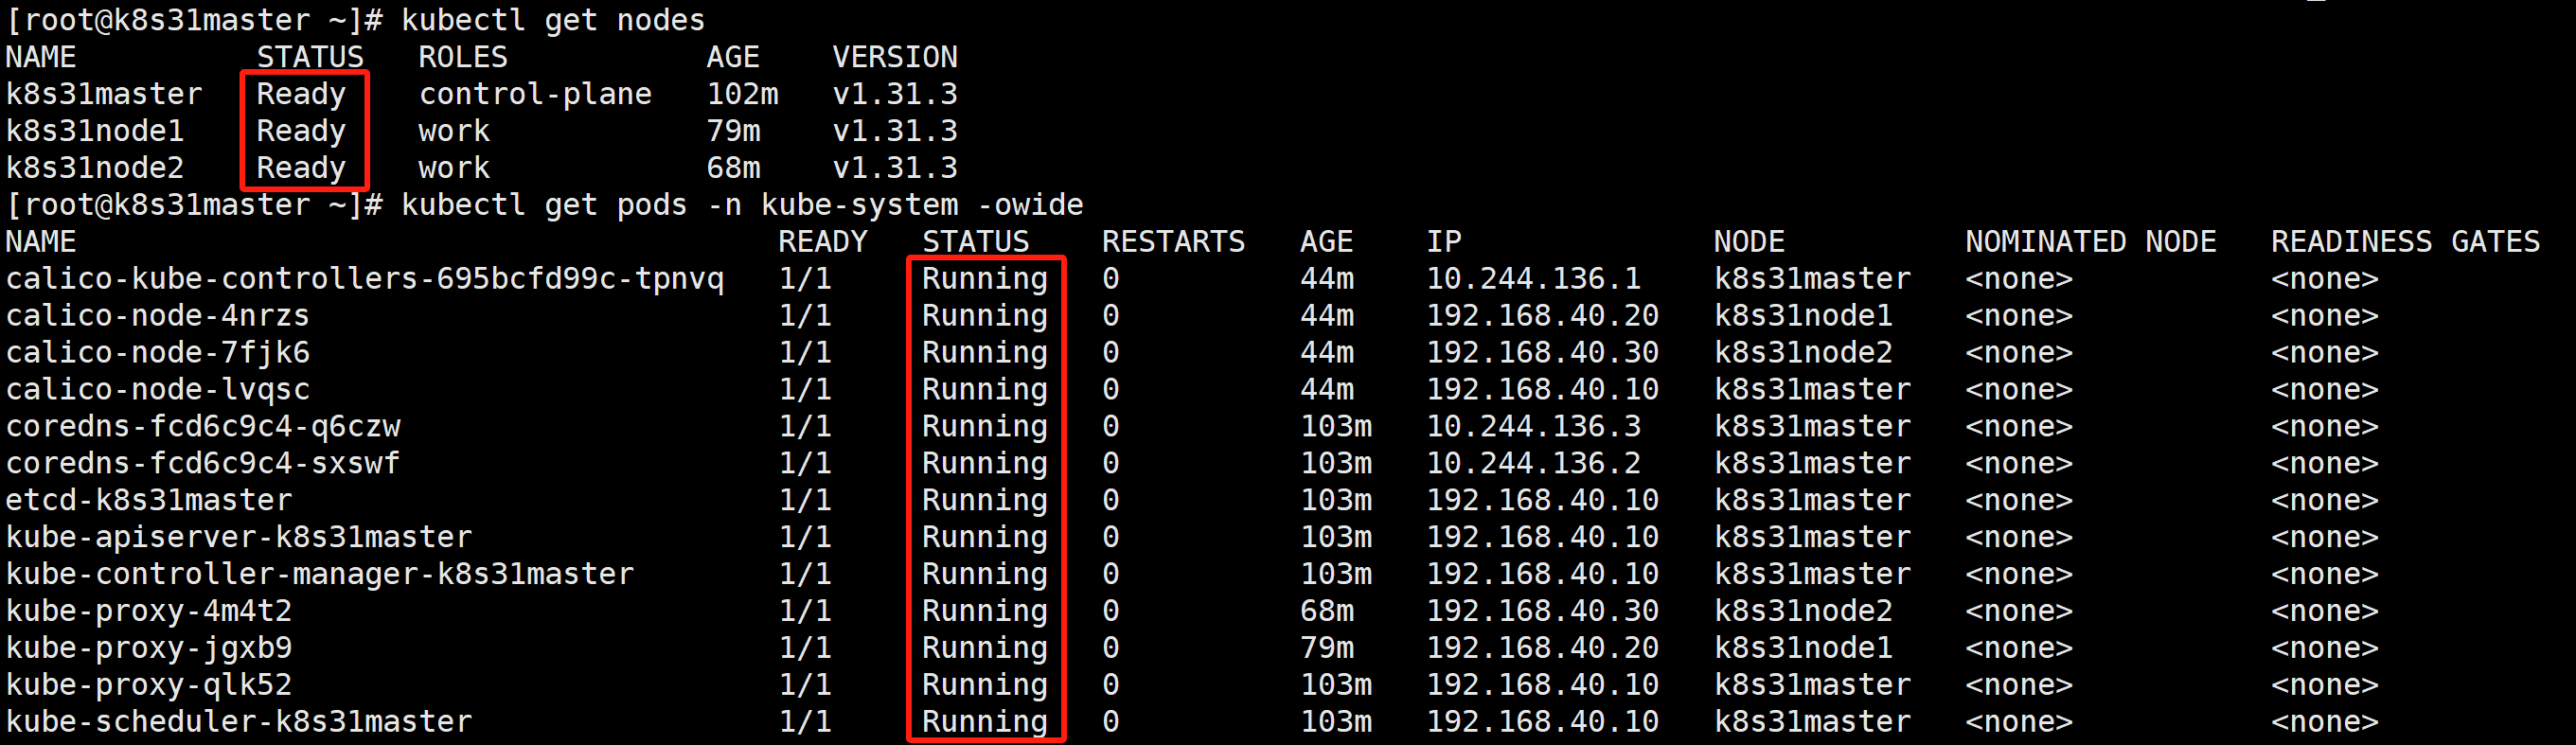Screen dimensions: 2576x745
Task: Select pod name kube-controller-manager-k8s31master
Action: [320, 574]
